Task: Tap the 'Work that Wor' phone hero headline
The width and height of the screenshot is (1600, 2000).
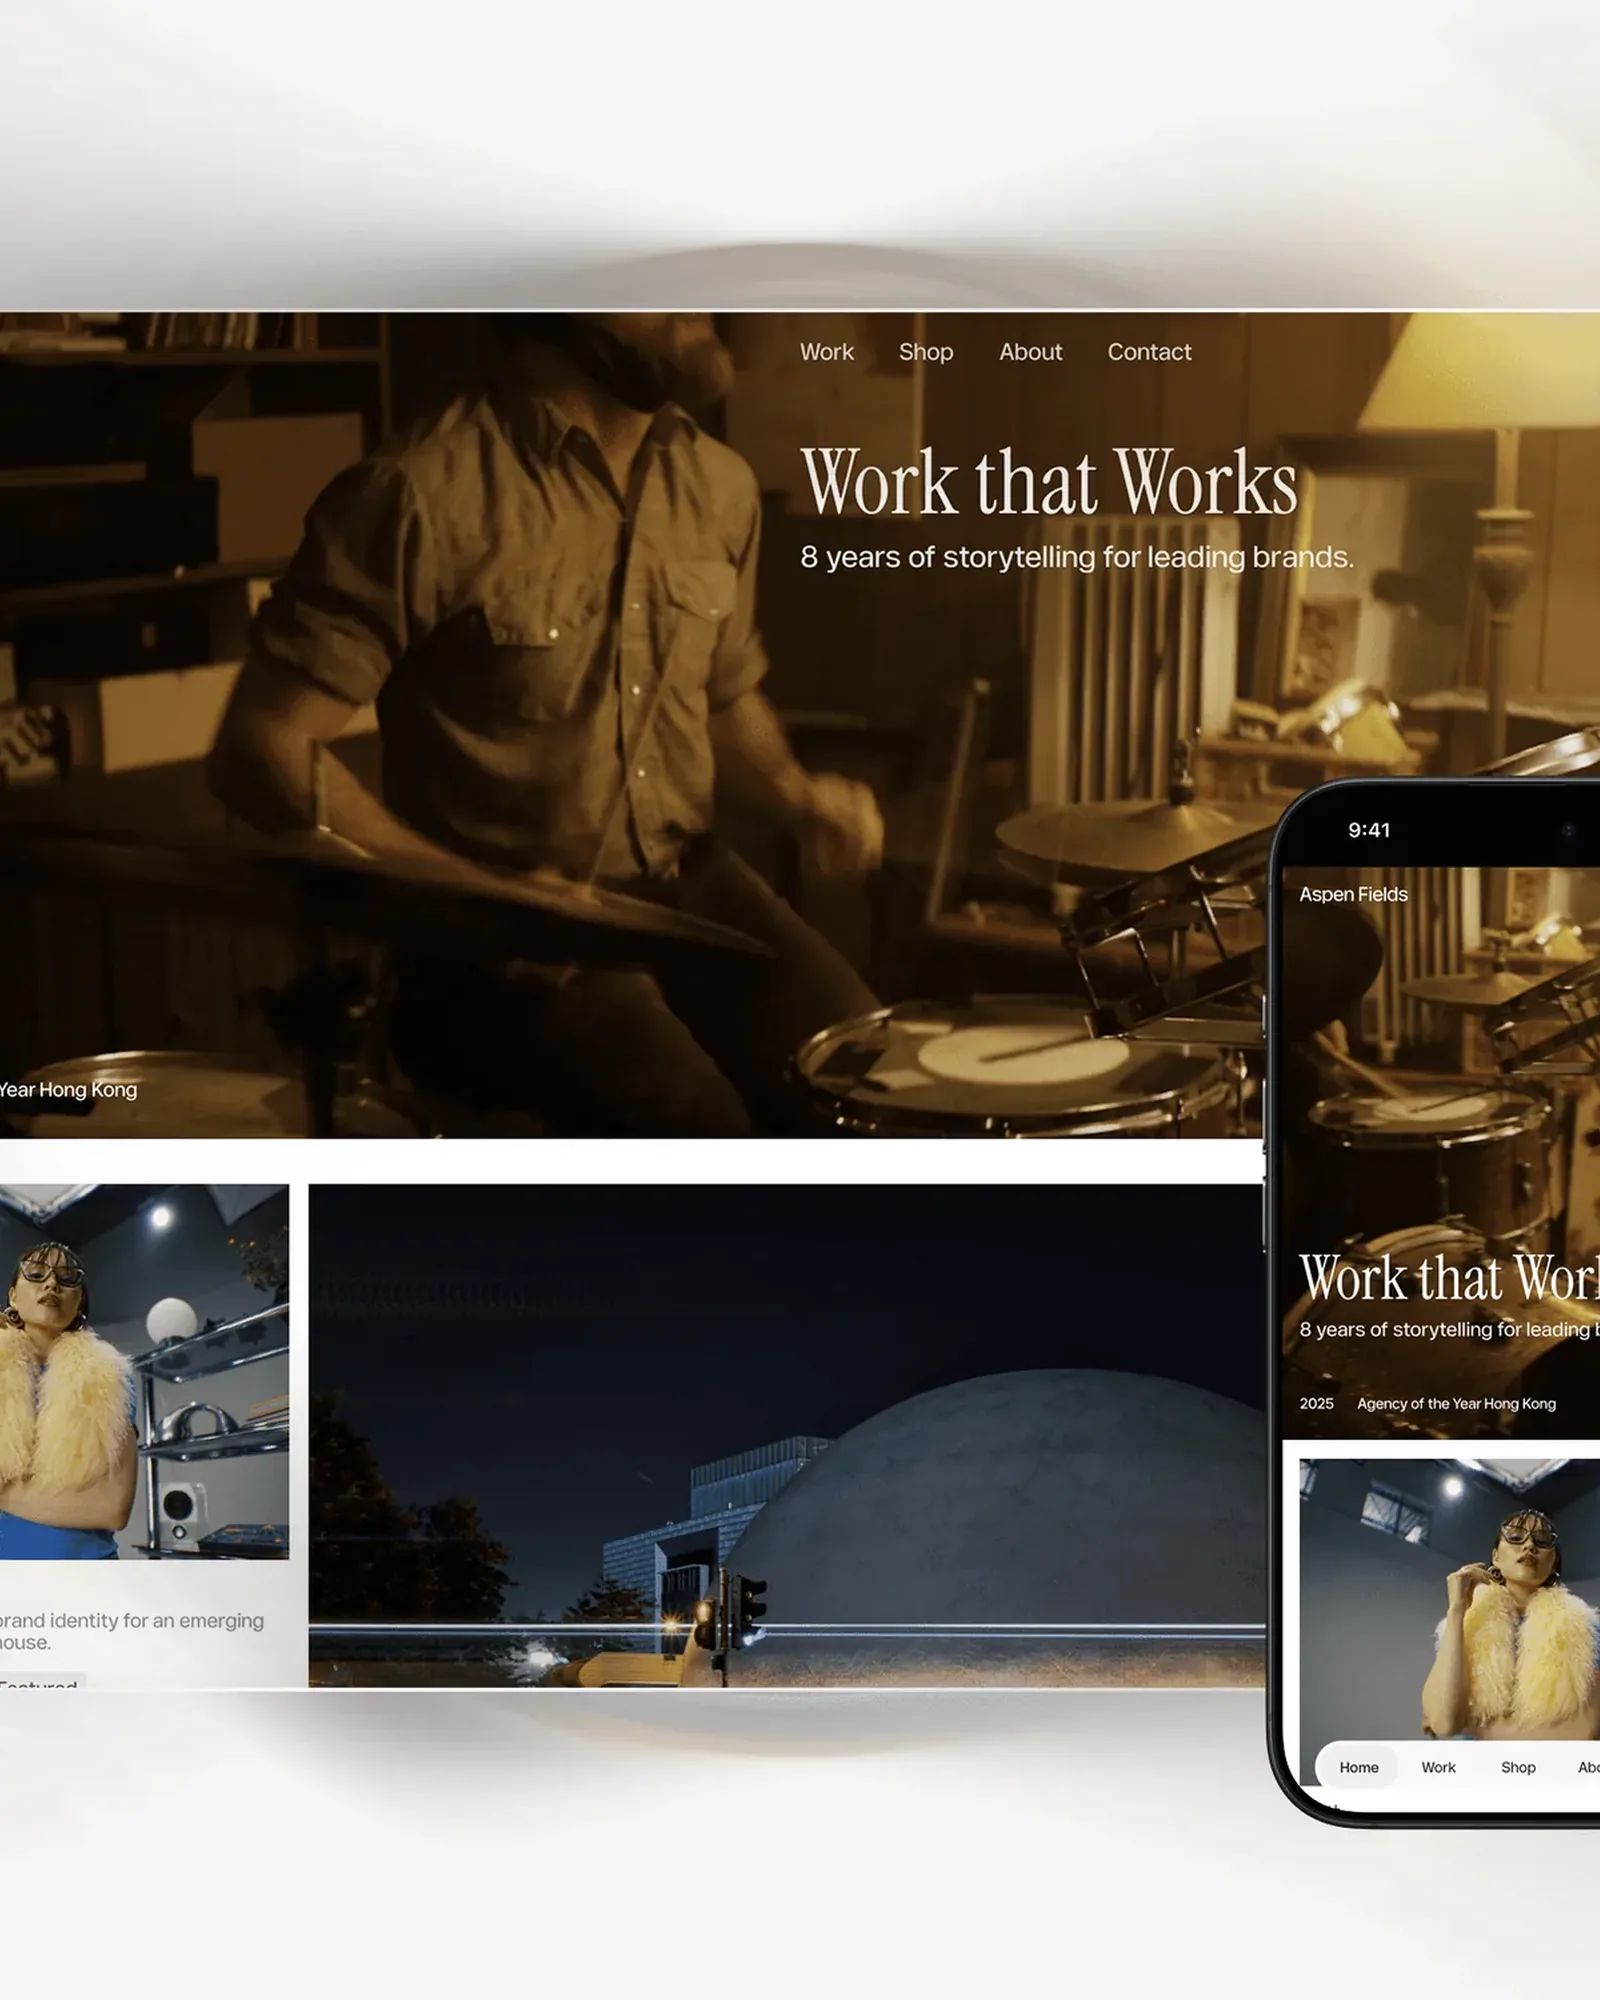Action: click(x=1449, y=1278)
